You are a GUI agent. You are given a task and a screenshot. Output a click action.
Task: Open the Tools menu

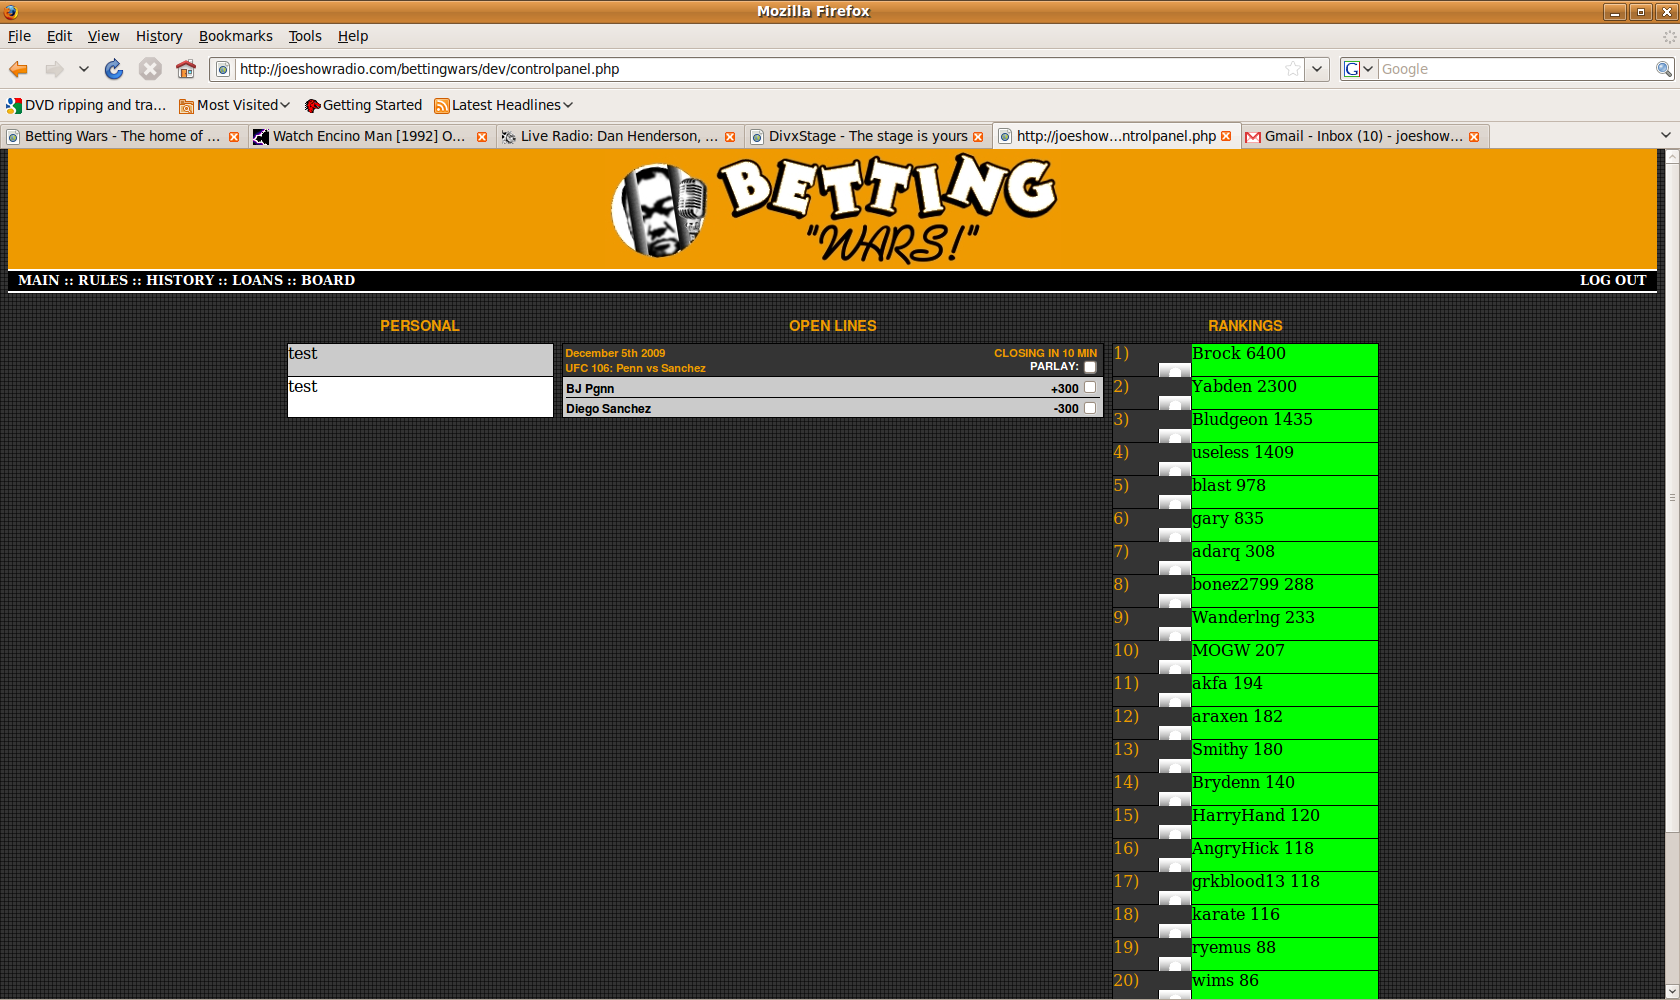point(305,36)
